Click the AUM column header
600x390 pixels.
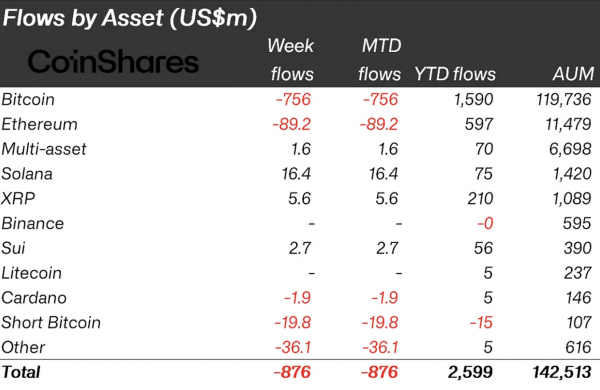click(573, 74)
